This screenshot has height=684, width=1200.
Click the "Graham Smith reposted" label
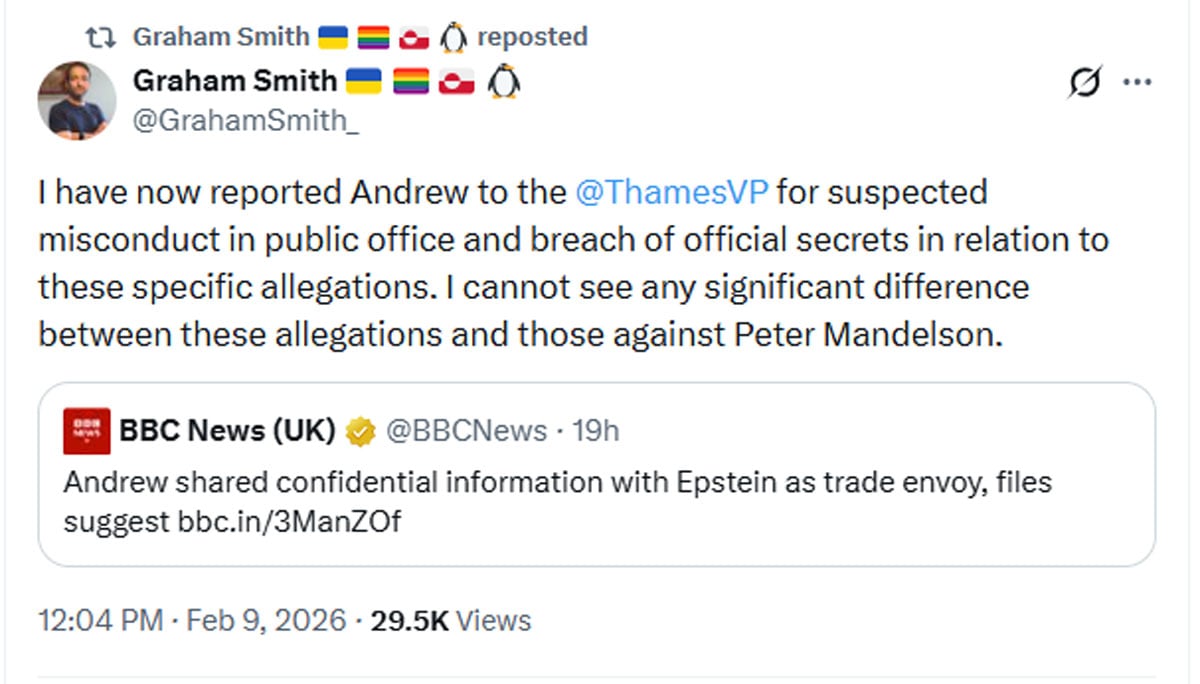(x=360, y=38)
